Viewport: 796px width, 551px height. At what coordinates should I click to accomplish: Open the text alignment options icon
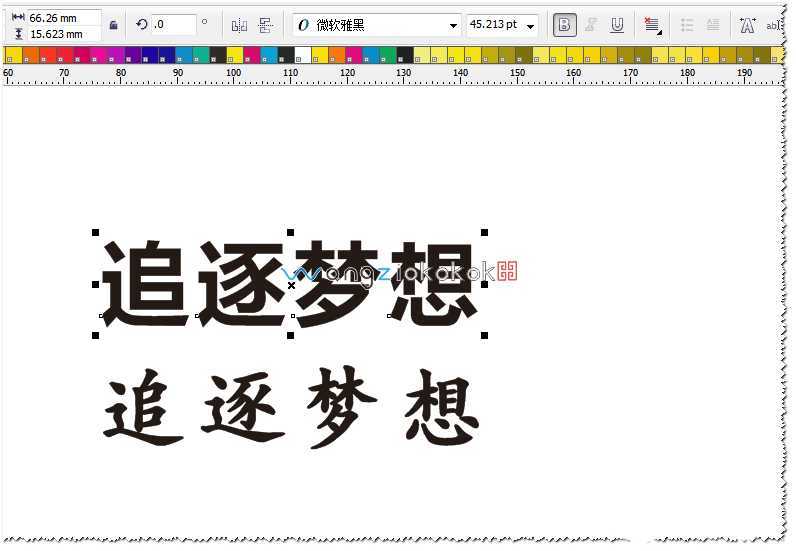point(652,25)
